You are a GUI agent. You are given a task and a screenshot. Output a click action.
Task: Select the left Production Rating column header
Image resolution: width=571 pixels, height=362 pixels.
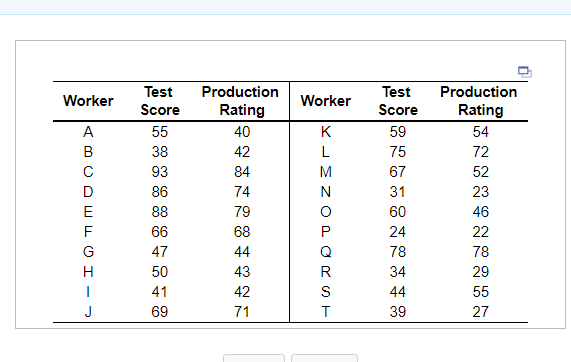click(x=240, y=101)
